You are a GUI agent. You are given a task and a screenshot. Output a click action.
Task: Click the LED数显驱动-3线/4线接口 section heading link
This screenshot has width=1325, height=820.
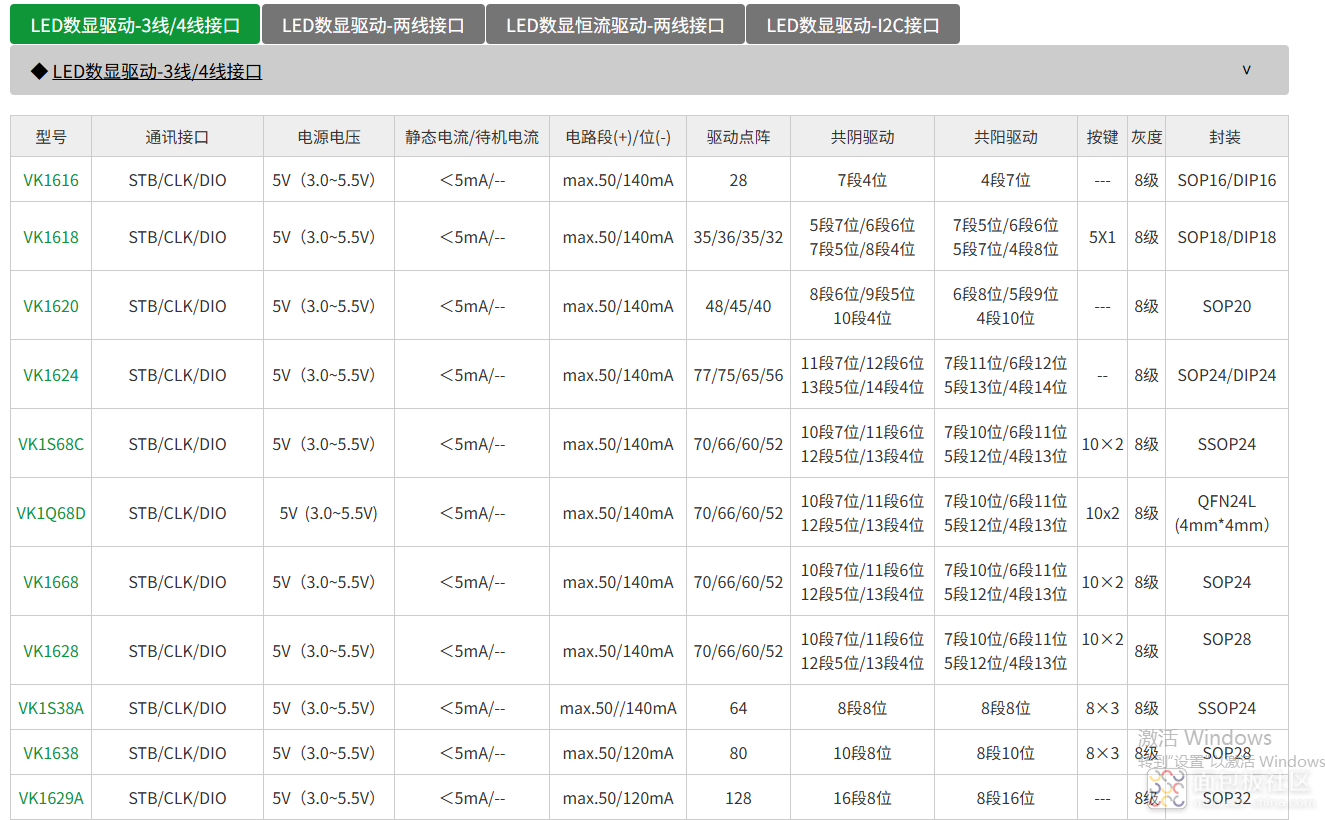[157, 71]
